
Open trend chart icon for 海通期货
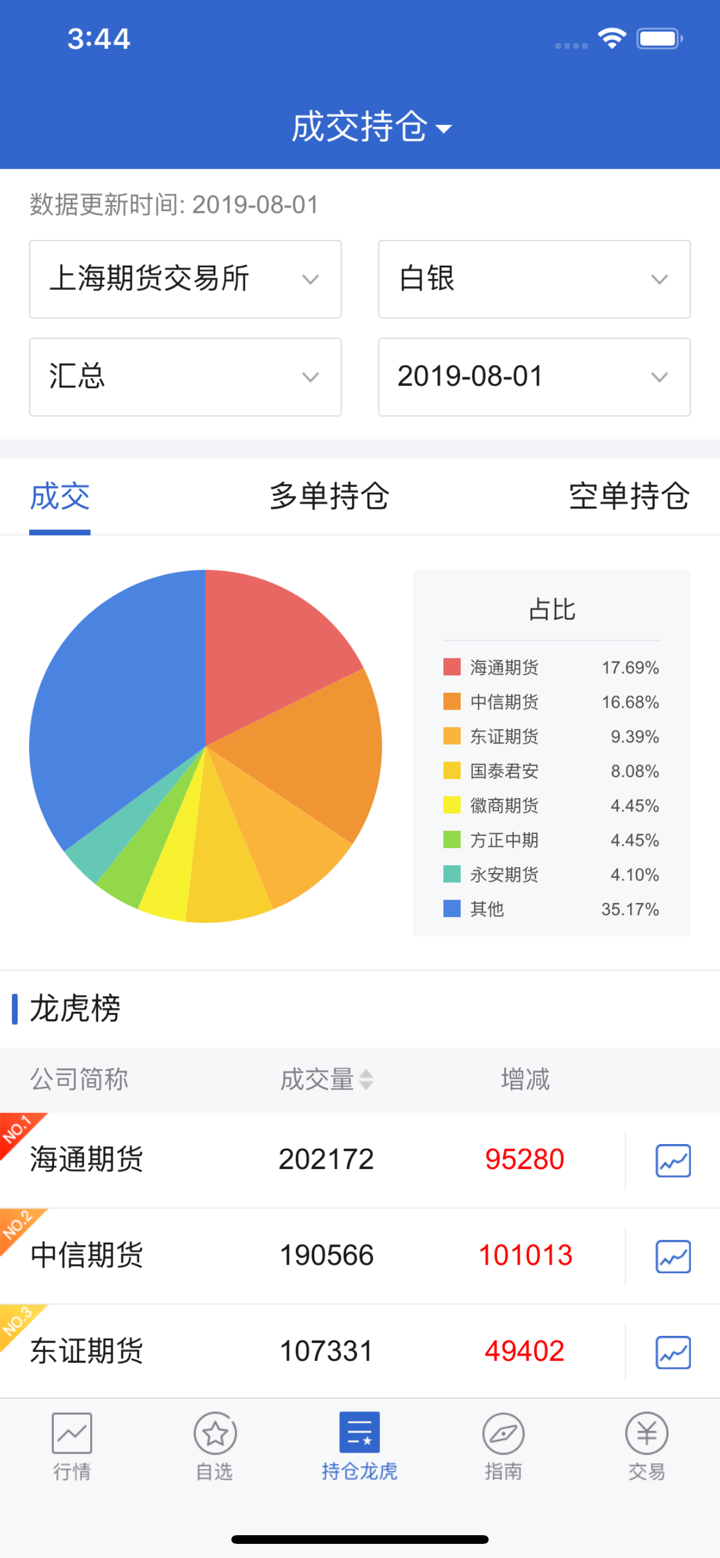[673, 1160]
